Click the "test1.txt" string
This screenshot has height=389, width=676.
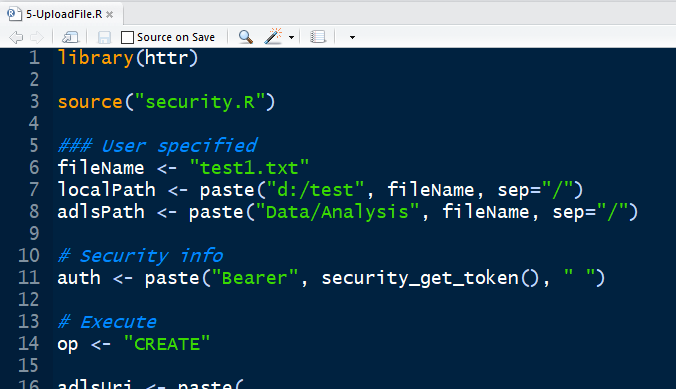pos(249,168)
